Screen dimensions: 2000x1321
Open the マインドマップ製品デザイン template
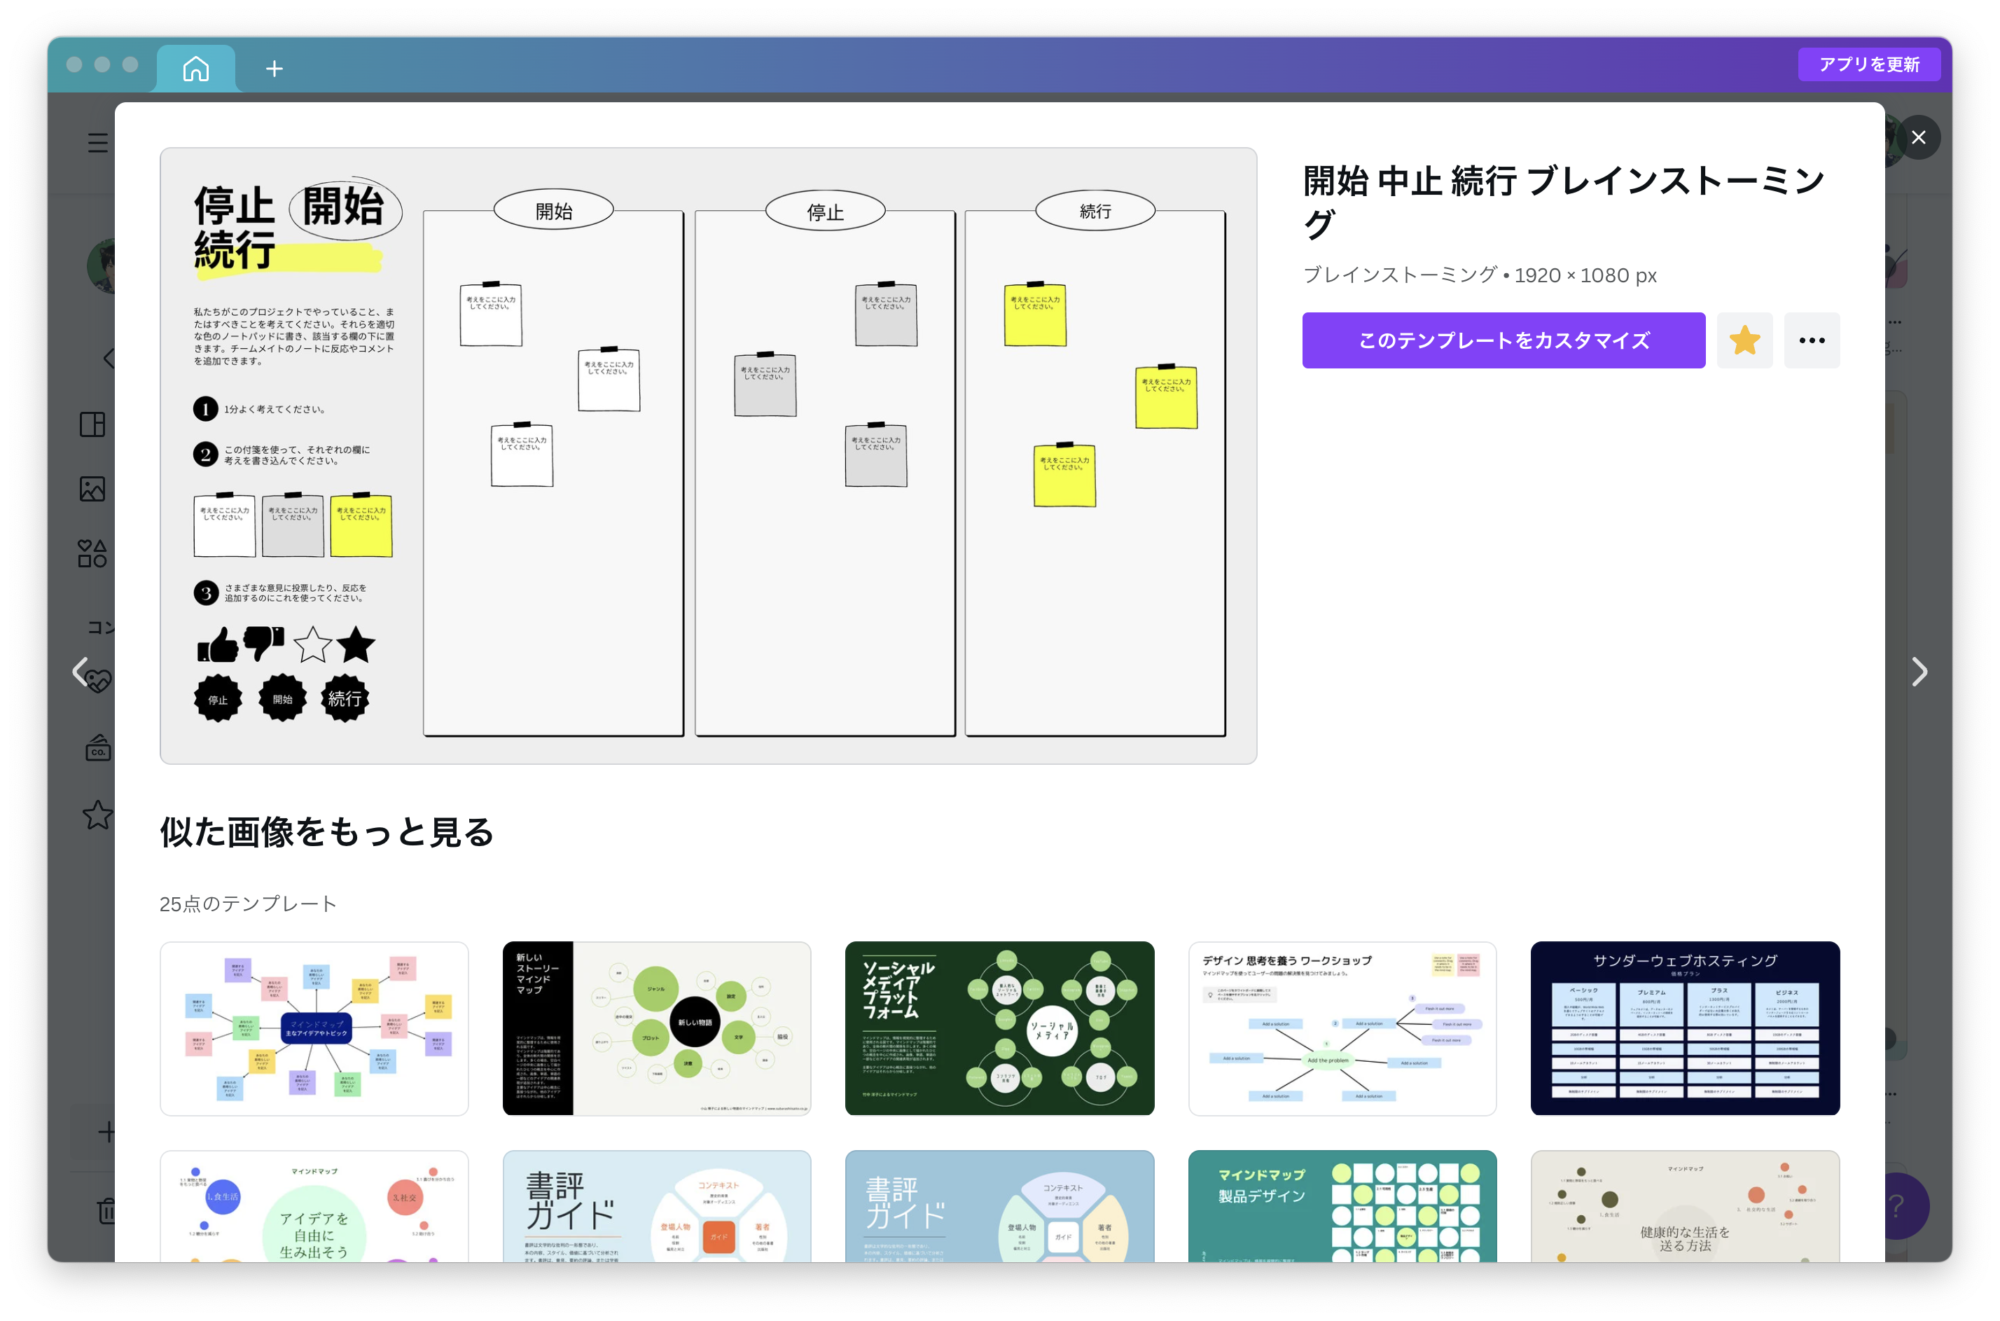1342,1205
